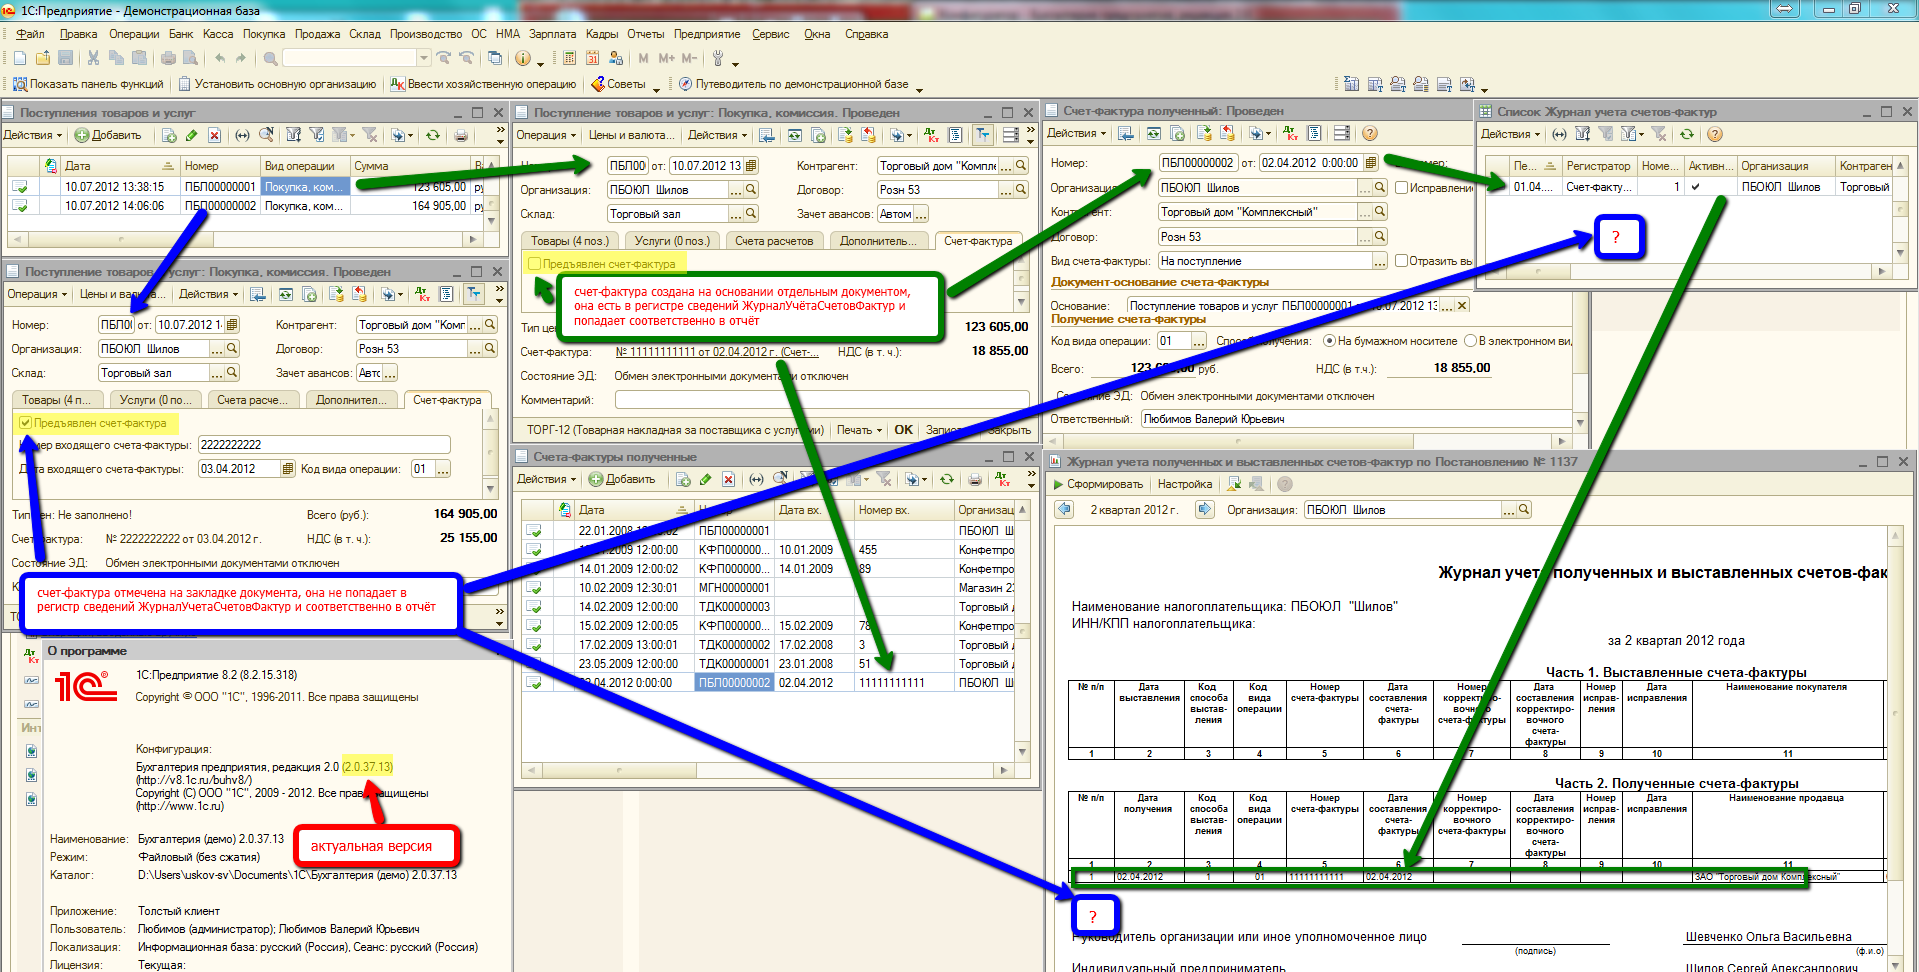
Task: Open the № 11111111111 от 02.04.2012 invoice link
Action: (718, 352)
